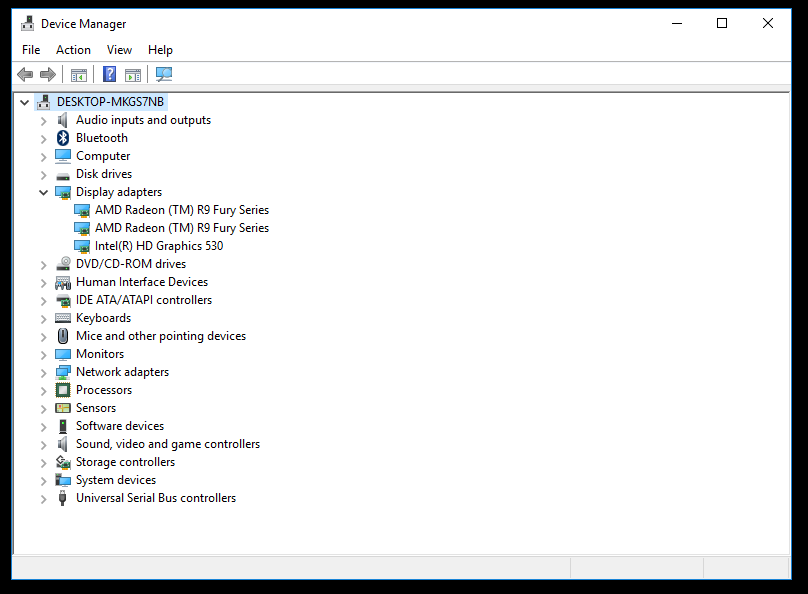Select the DESKTOP-MKGS7NB computer name
Screen dimensions: 808x594
[x=110, y=102]
